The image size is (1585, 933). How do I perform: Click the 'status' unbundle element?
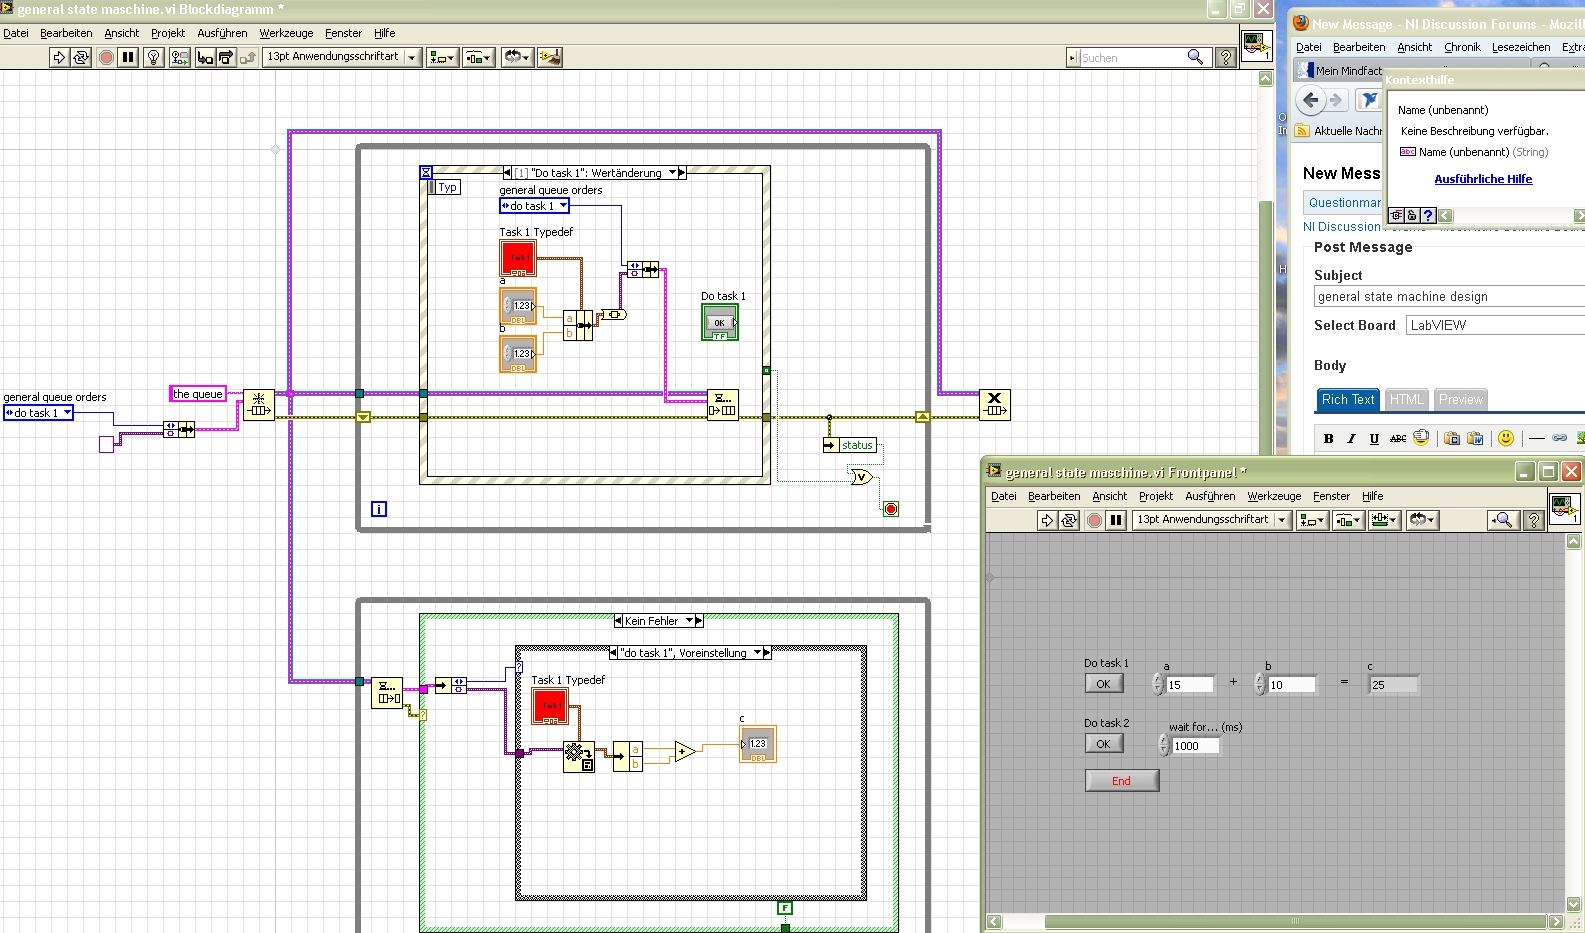pos(851,445)
